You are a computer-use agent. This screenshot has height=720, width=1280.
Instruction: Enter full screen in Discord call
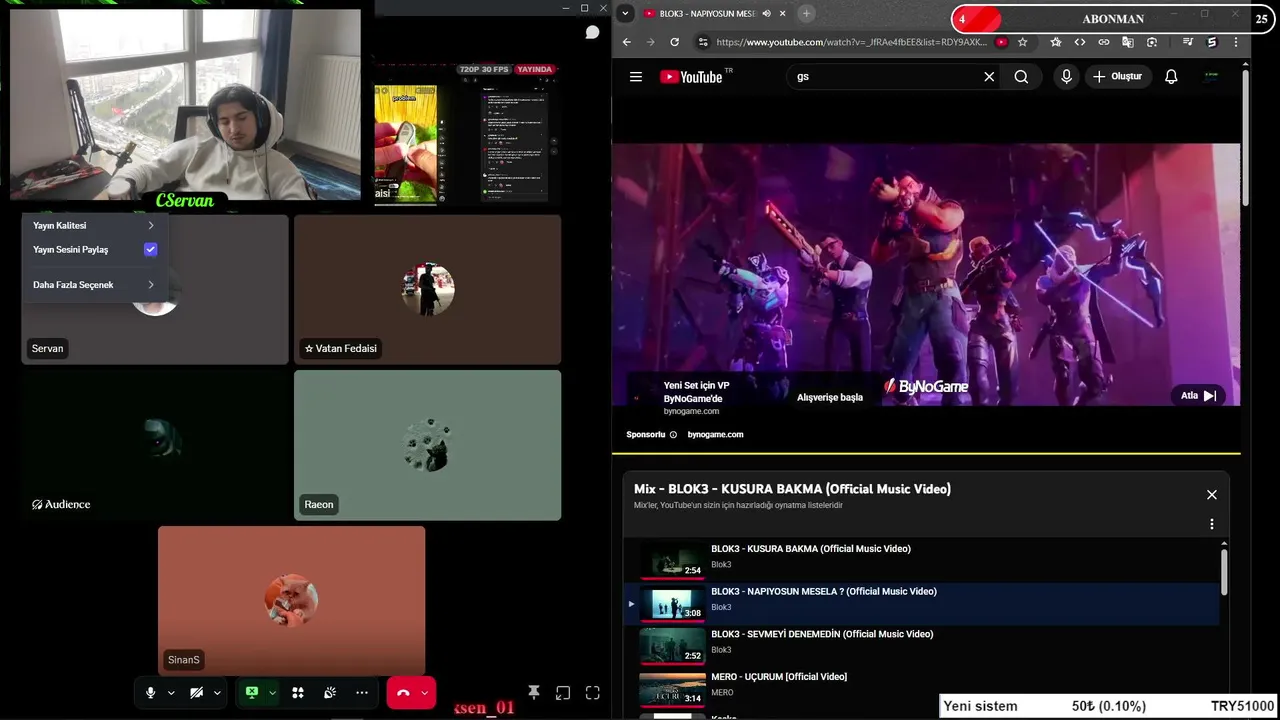pyautogui.click(x=593, y=692)
